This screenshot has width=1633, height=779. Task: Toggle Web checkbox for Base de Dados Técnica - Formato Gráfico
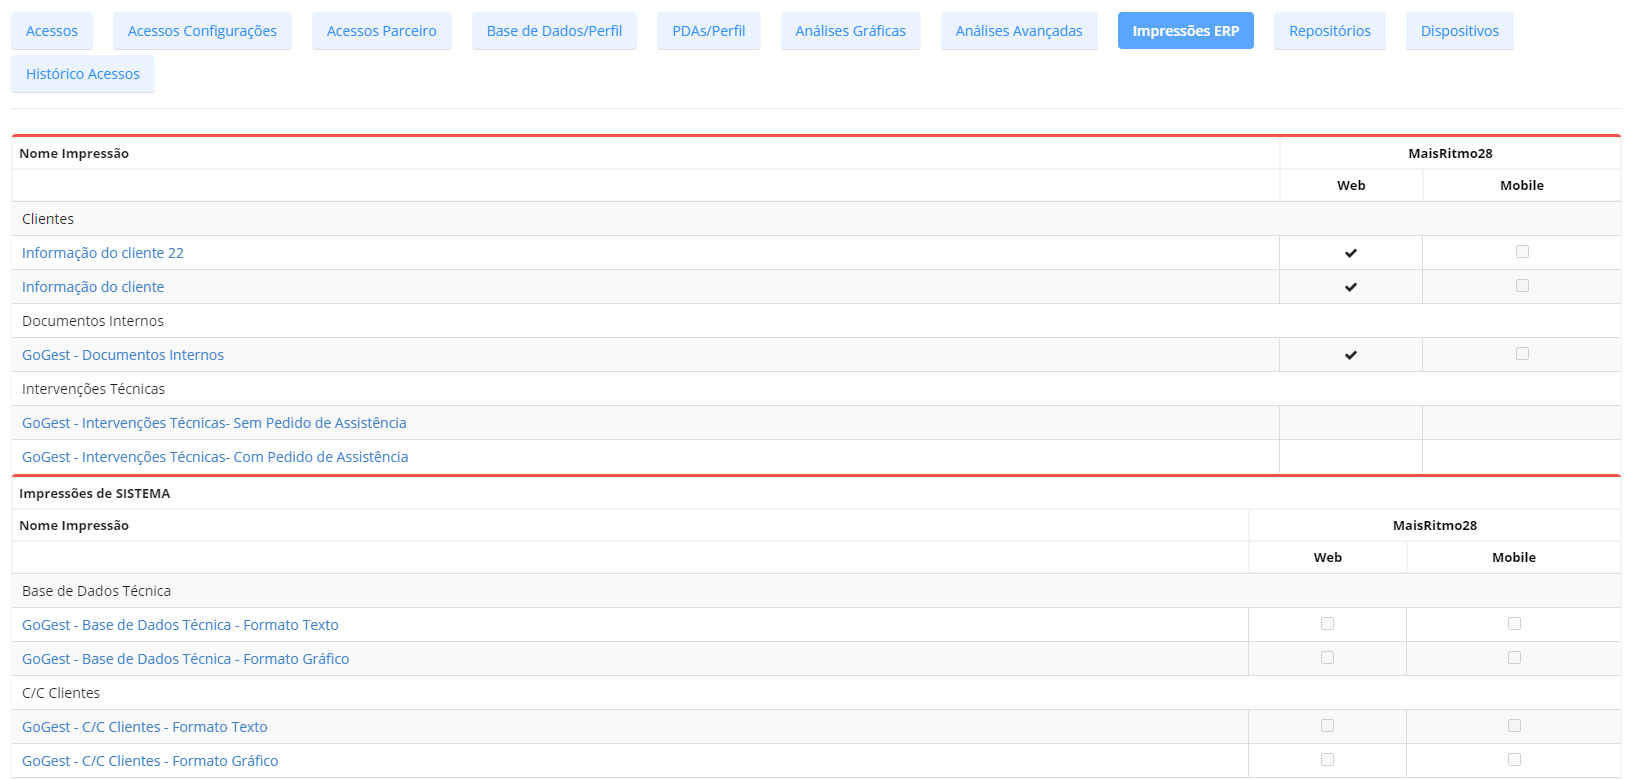(1327, 658)
